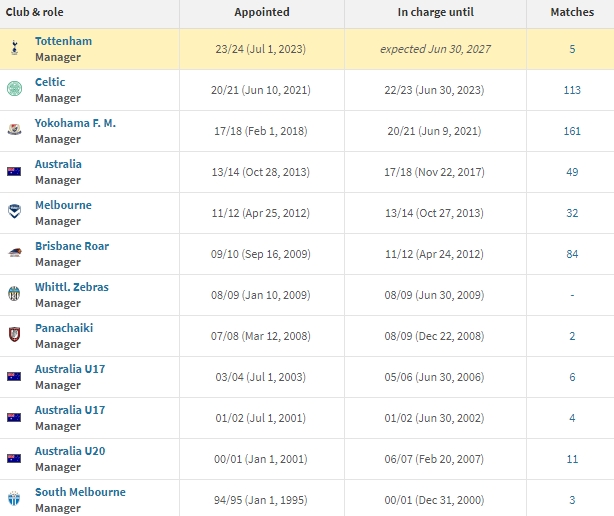Click Australia's matches count 49
Screen dimensions: 614x516
pos(572,172)
